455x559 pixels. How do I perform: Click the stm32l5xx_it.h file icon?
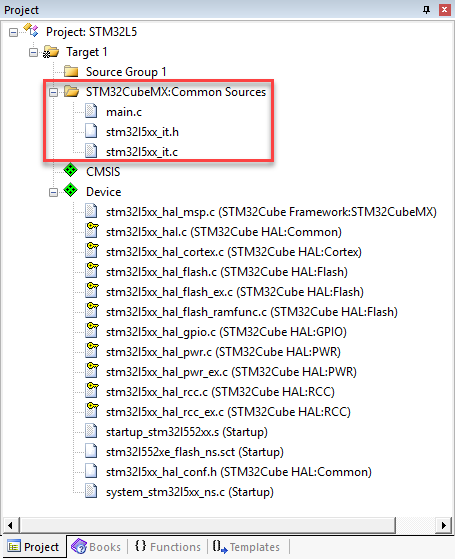point(91,132)
